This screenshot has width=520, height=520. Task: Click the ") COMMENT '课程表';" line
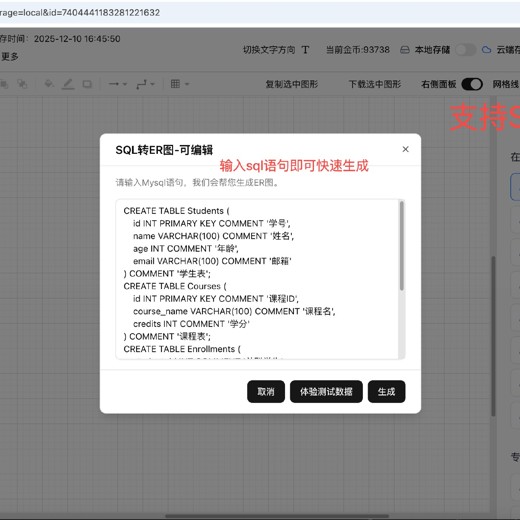click(167, 336)
